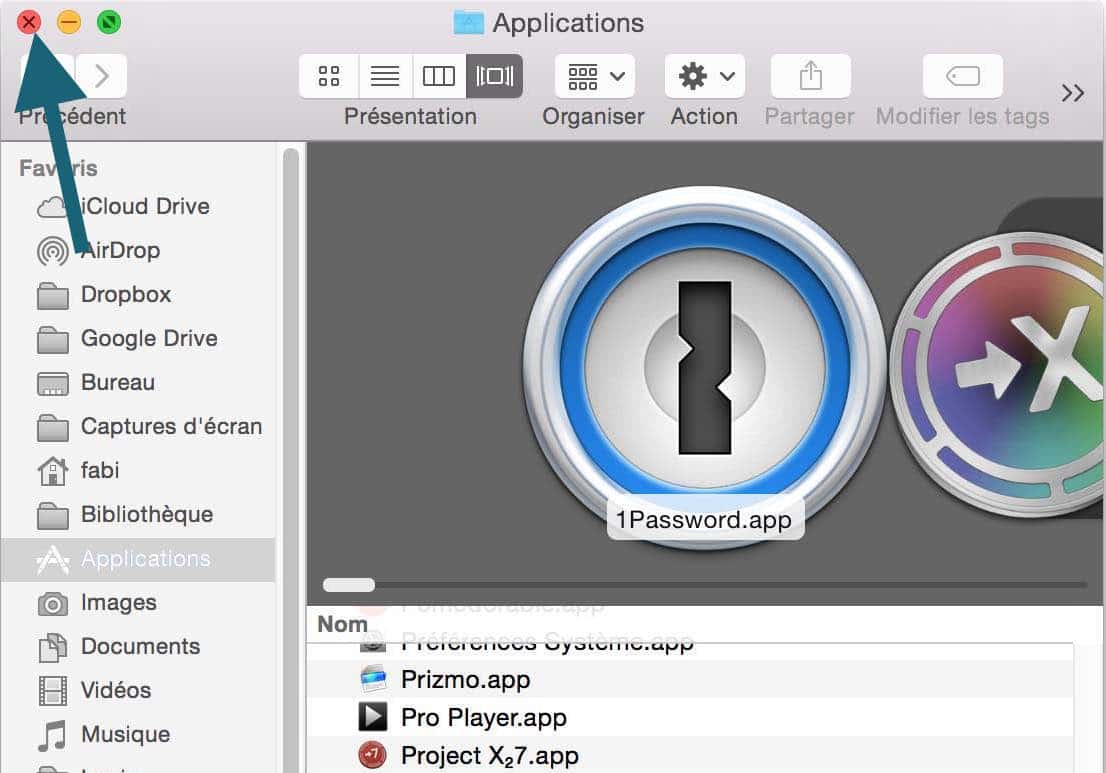Click the Project X₂7 app icon

(x=372, y=755)
